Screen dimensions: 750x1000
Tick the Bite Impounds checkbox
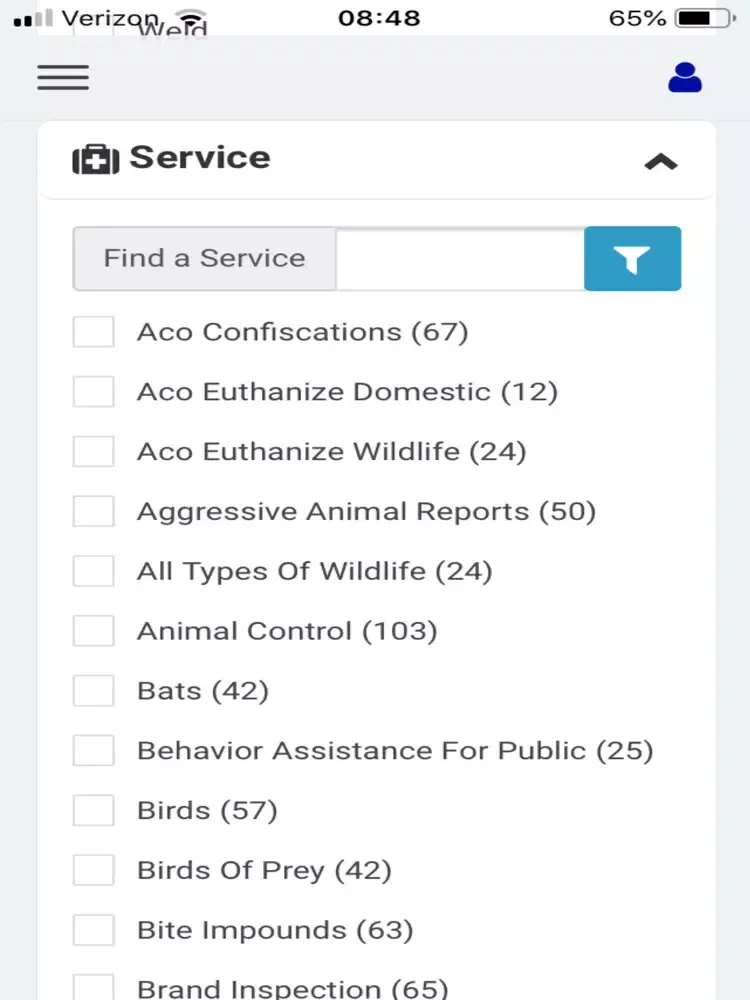(x=93, y=930)
